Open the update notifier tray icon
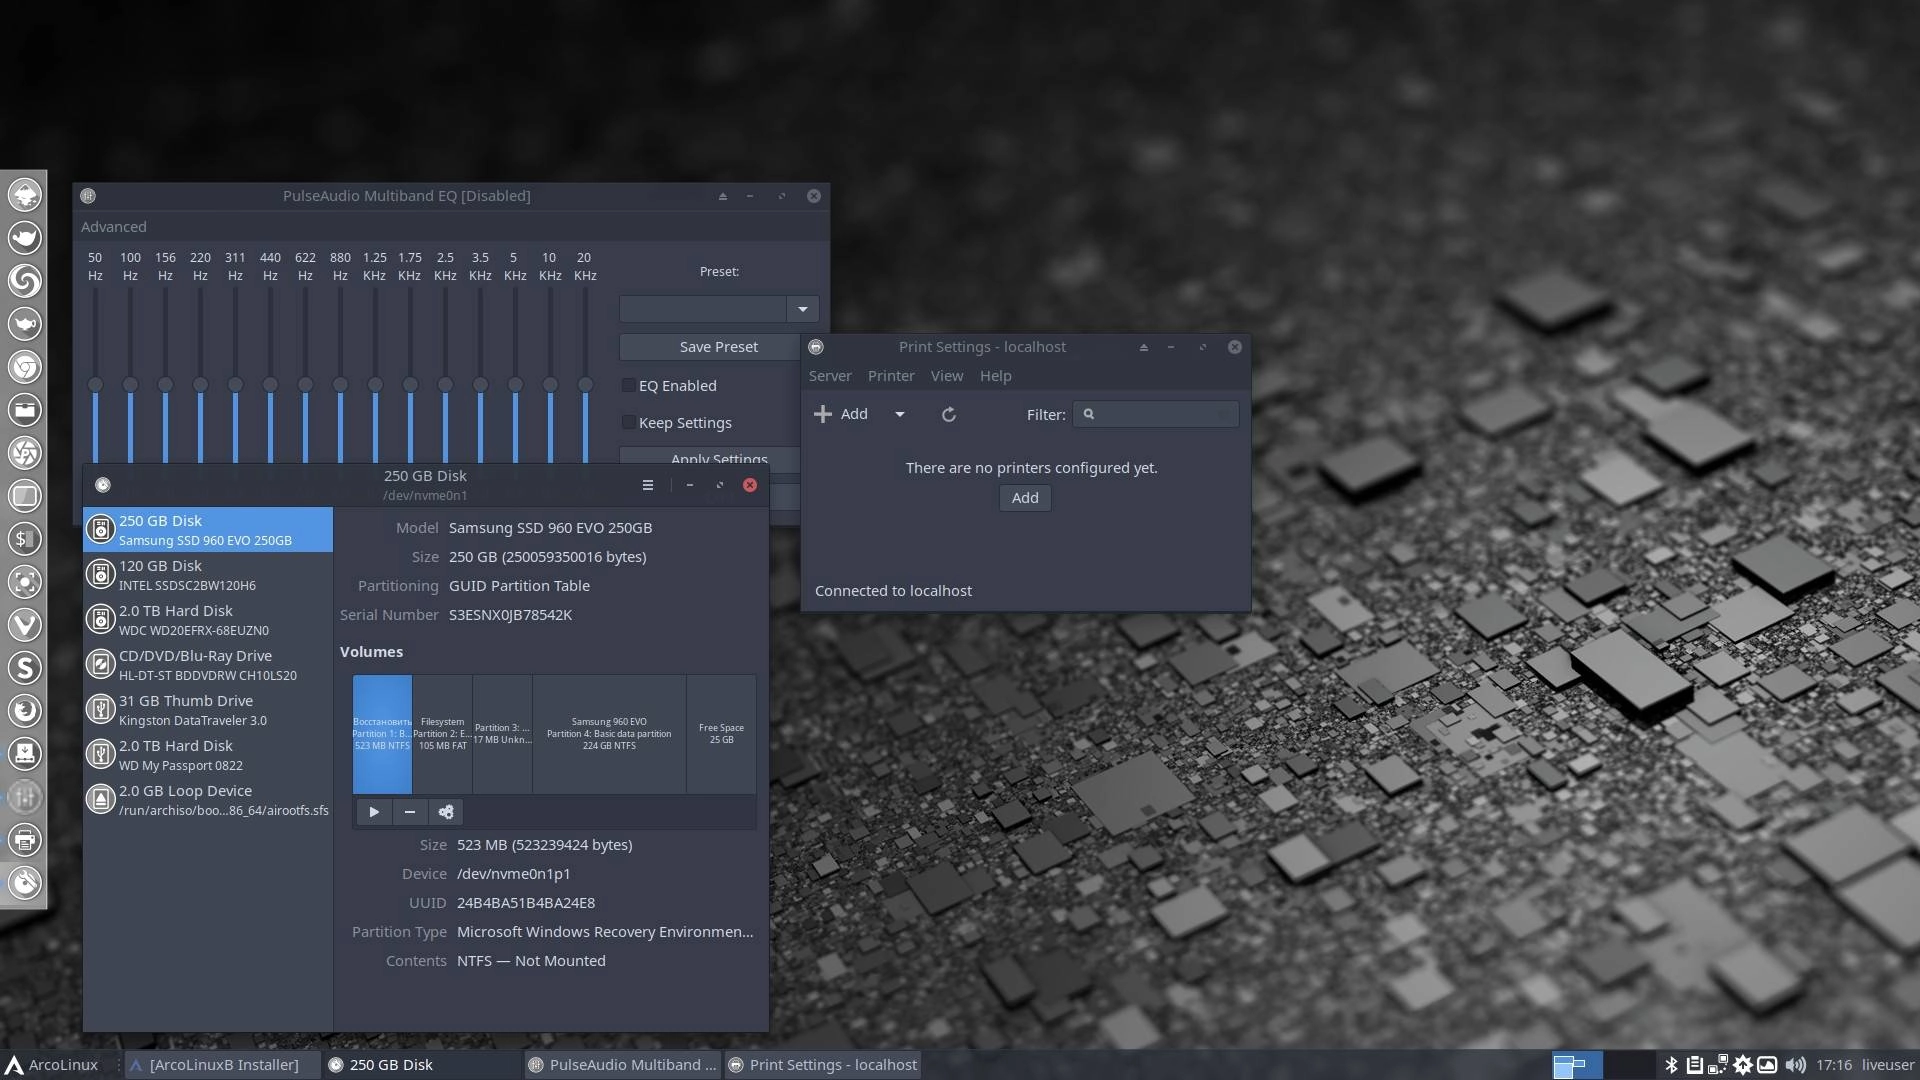1920x1080 pixels. pyautogui.click(x=1743, y=1065)
